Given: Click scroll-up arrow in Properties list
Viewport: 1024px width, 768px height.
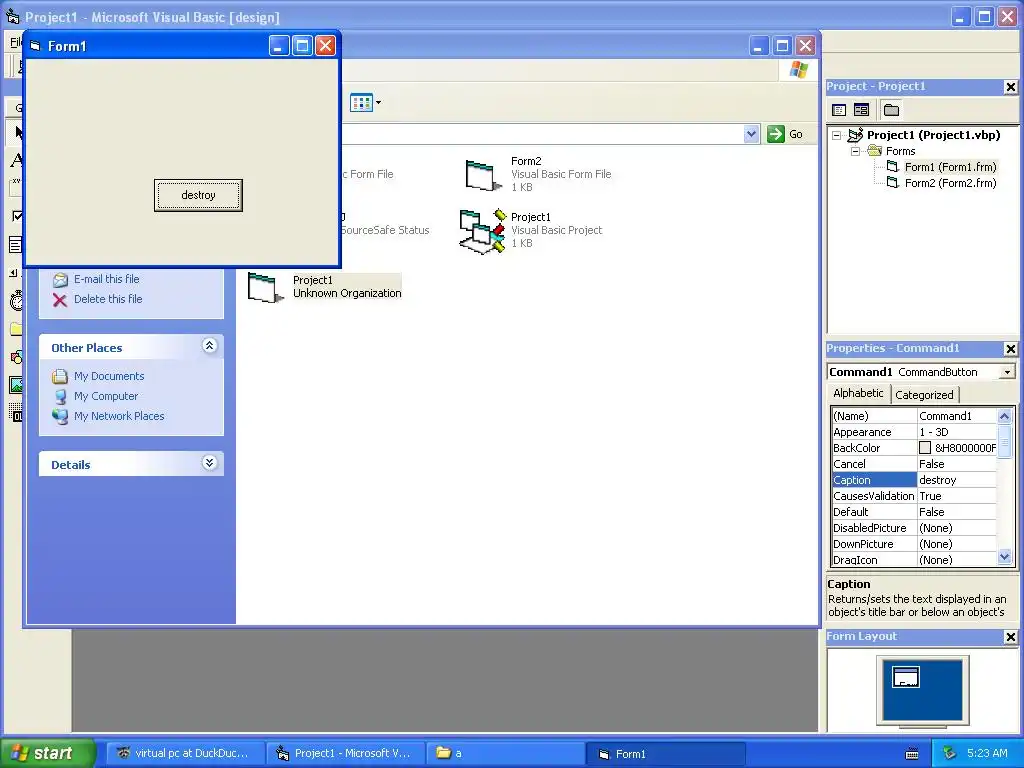Looking at the screenshot, I should [x=1004, y=415].
